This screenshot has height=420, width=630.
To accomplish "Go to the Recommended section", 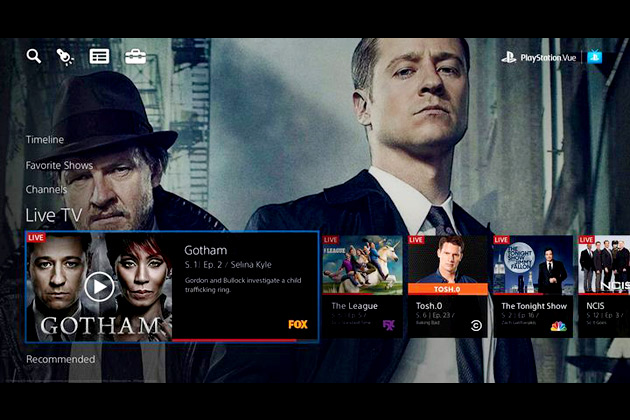I will (61, 359).
